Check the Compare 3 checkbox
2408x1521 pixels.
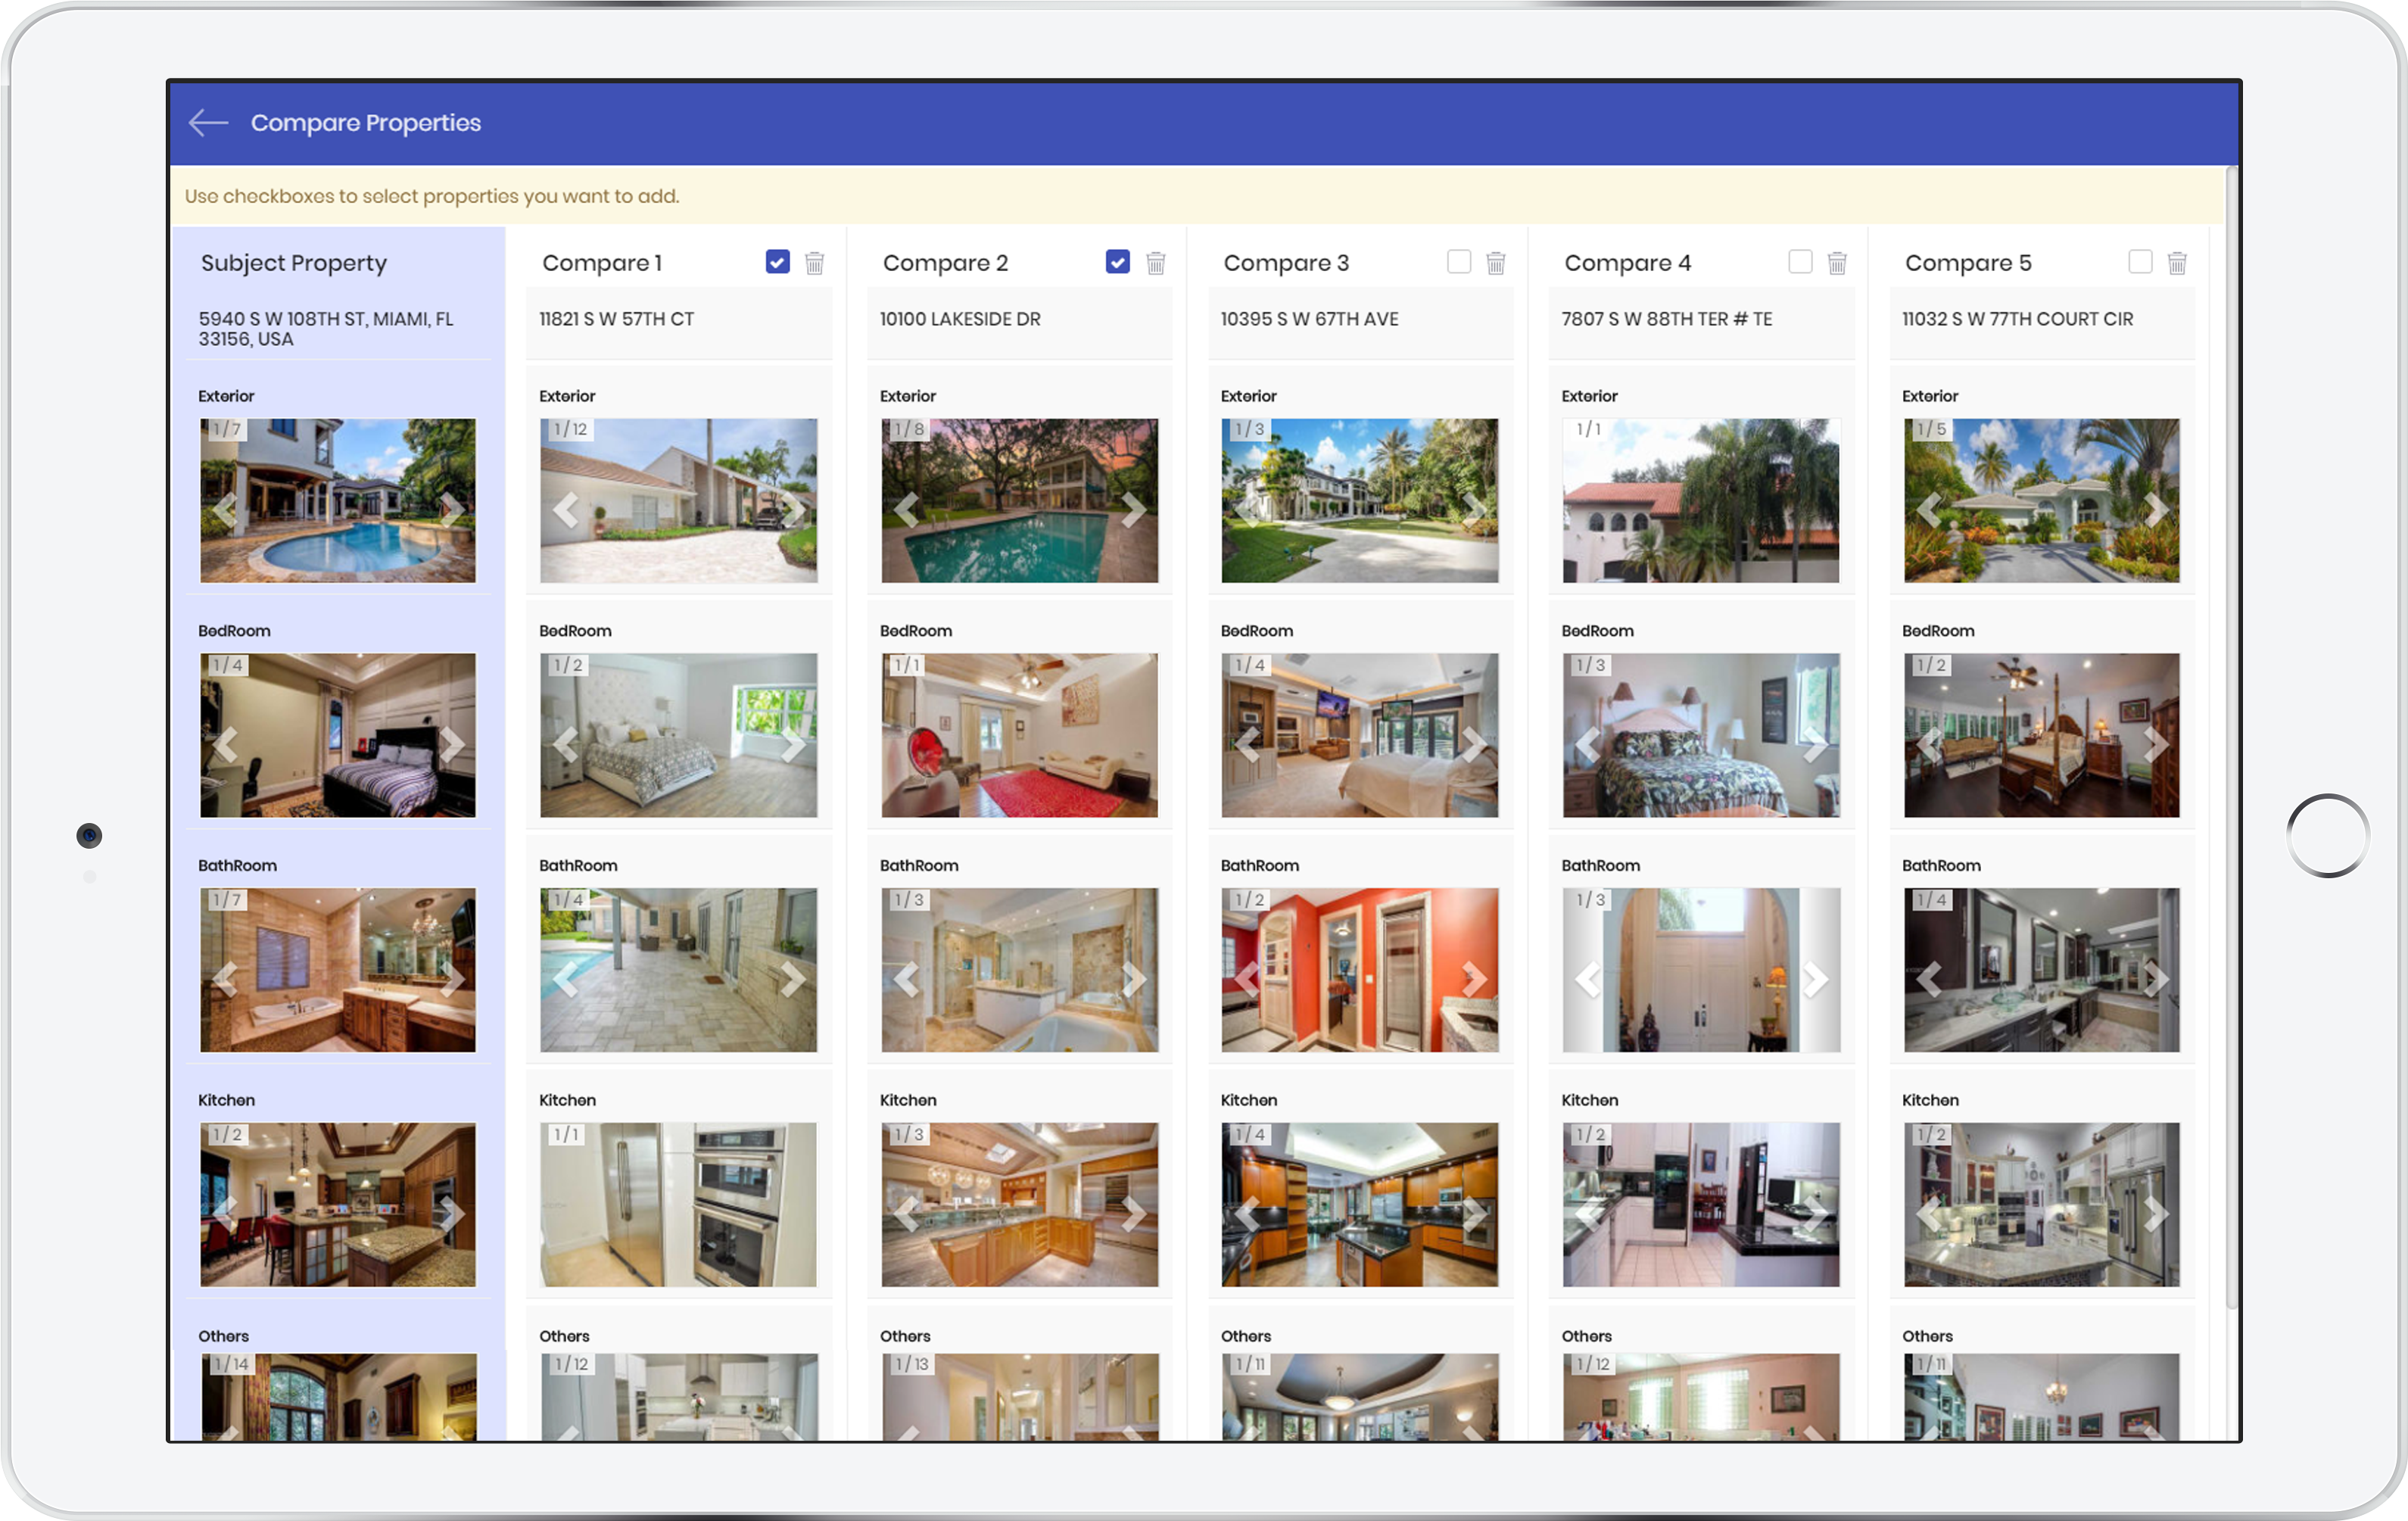1459,262
